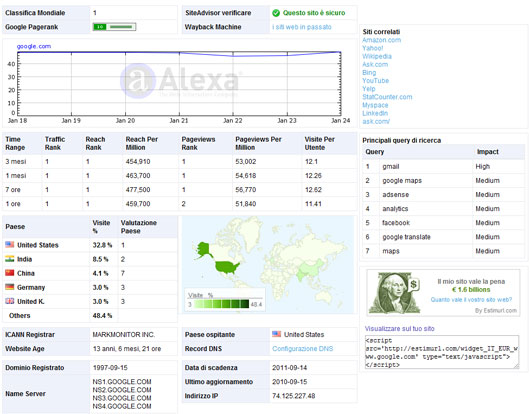Click the '7 ore' time range row
Viewport: 530px width, 414px height.
pos(179,190)
